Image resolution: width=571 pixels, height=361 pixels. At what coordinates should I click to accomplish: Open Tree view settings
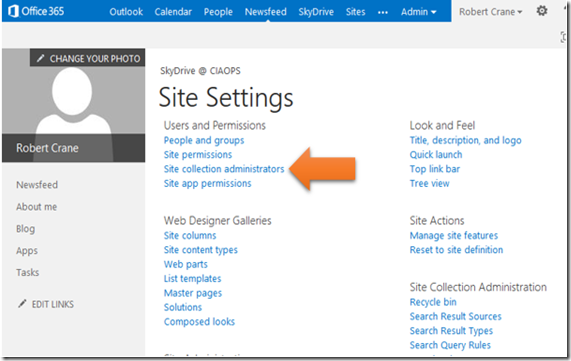point(429,183)
